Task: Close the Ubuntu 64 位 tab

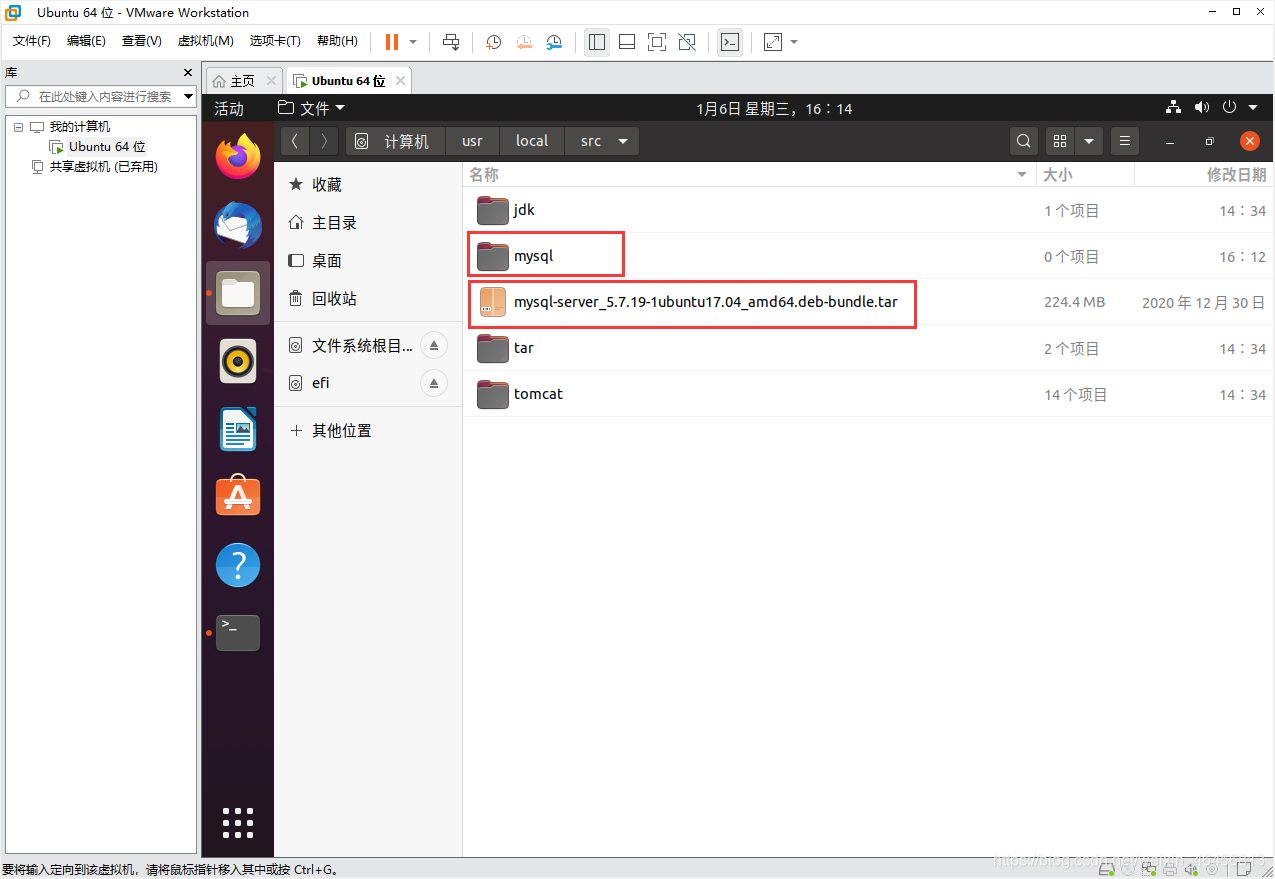Action: pos(400,81)
